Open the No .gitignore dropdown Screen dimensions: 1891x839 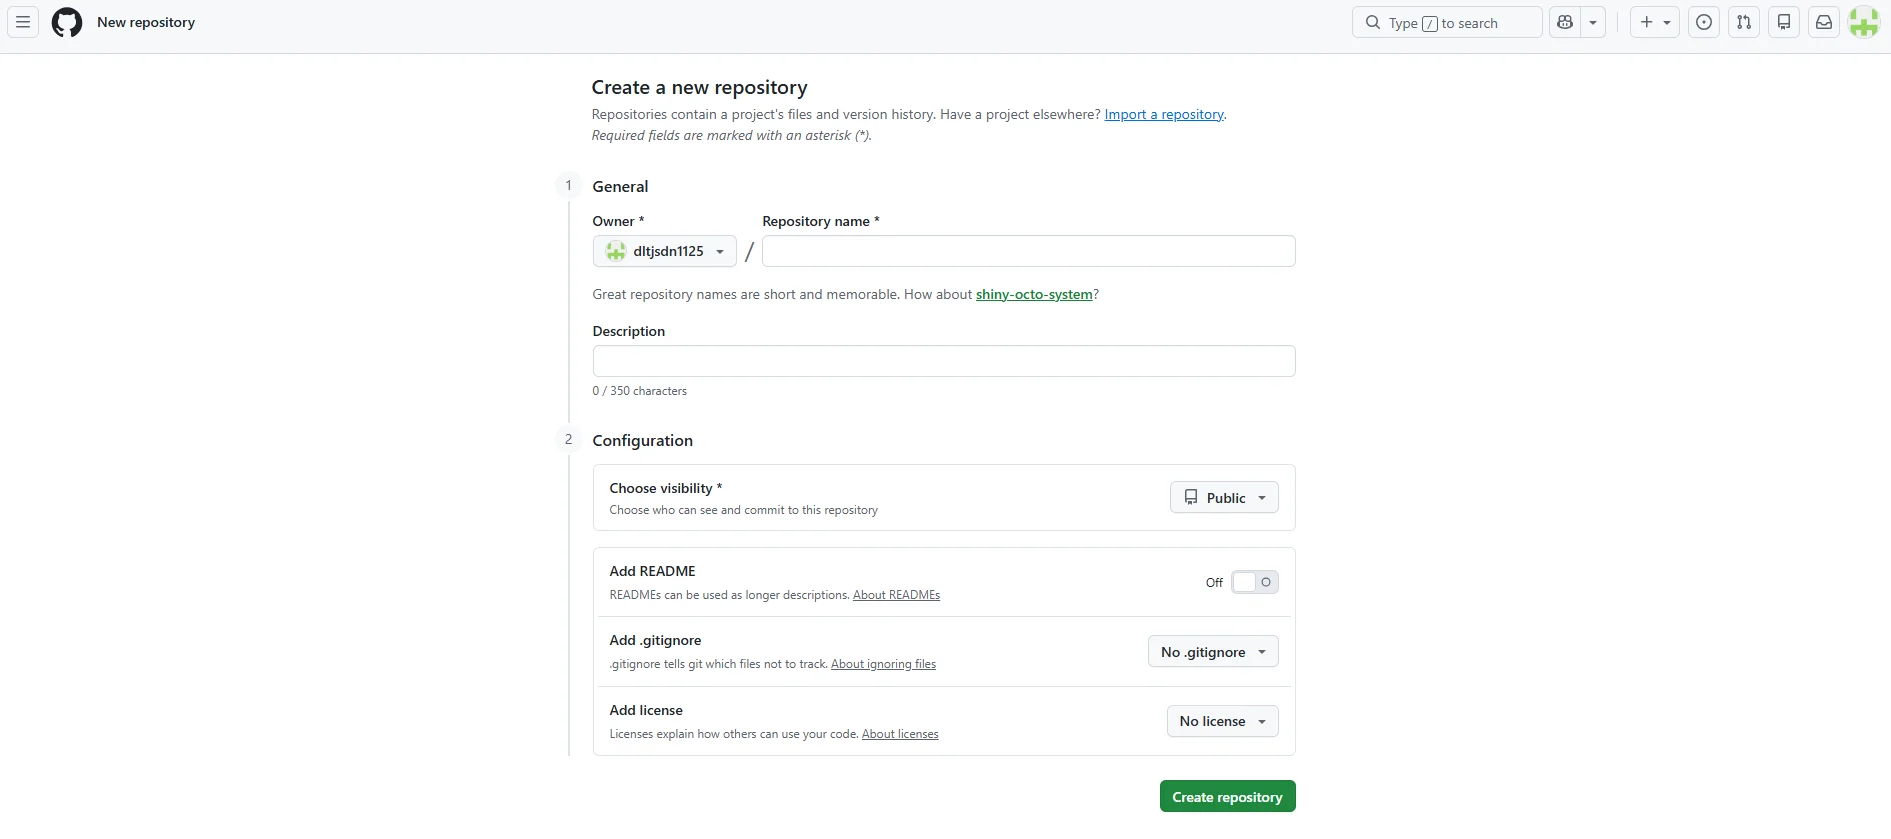(x=1213, y=652)
